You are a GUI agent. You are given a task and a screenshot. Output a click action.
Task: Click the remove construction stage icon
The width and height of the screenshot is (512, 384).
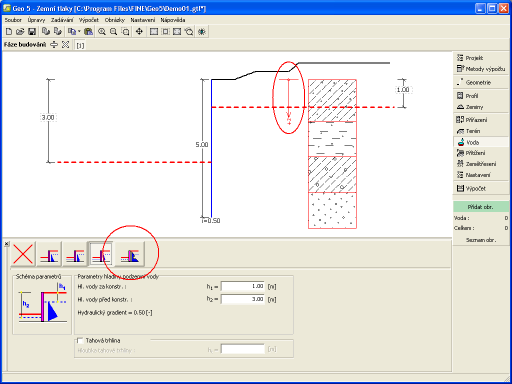coord(65,45)
